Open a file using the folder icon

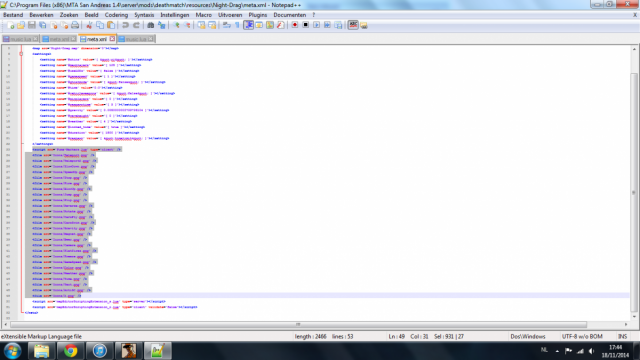[21, 25]
